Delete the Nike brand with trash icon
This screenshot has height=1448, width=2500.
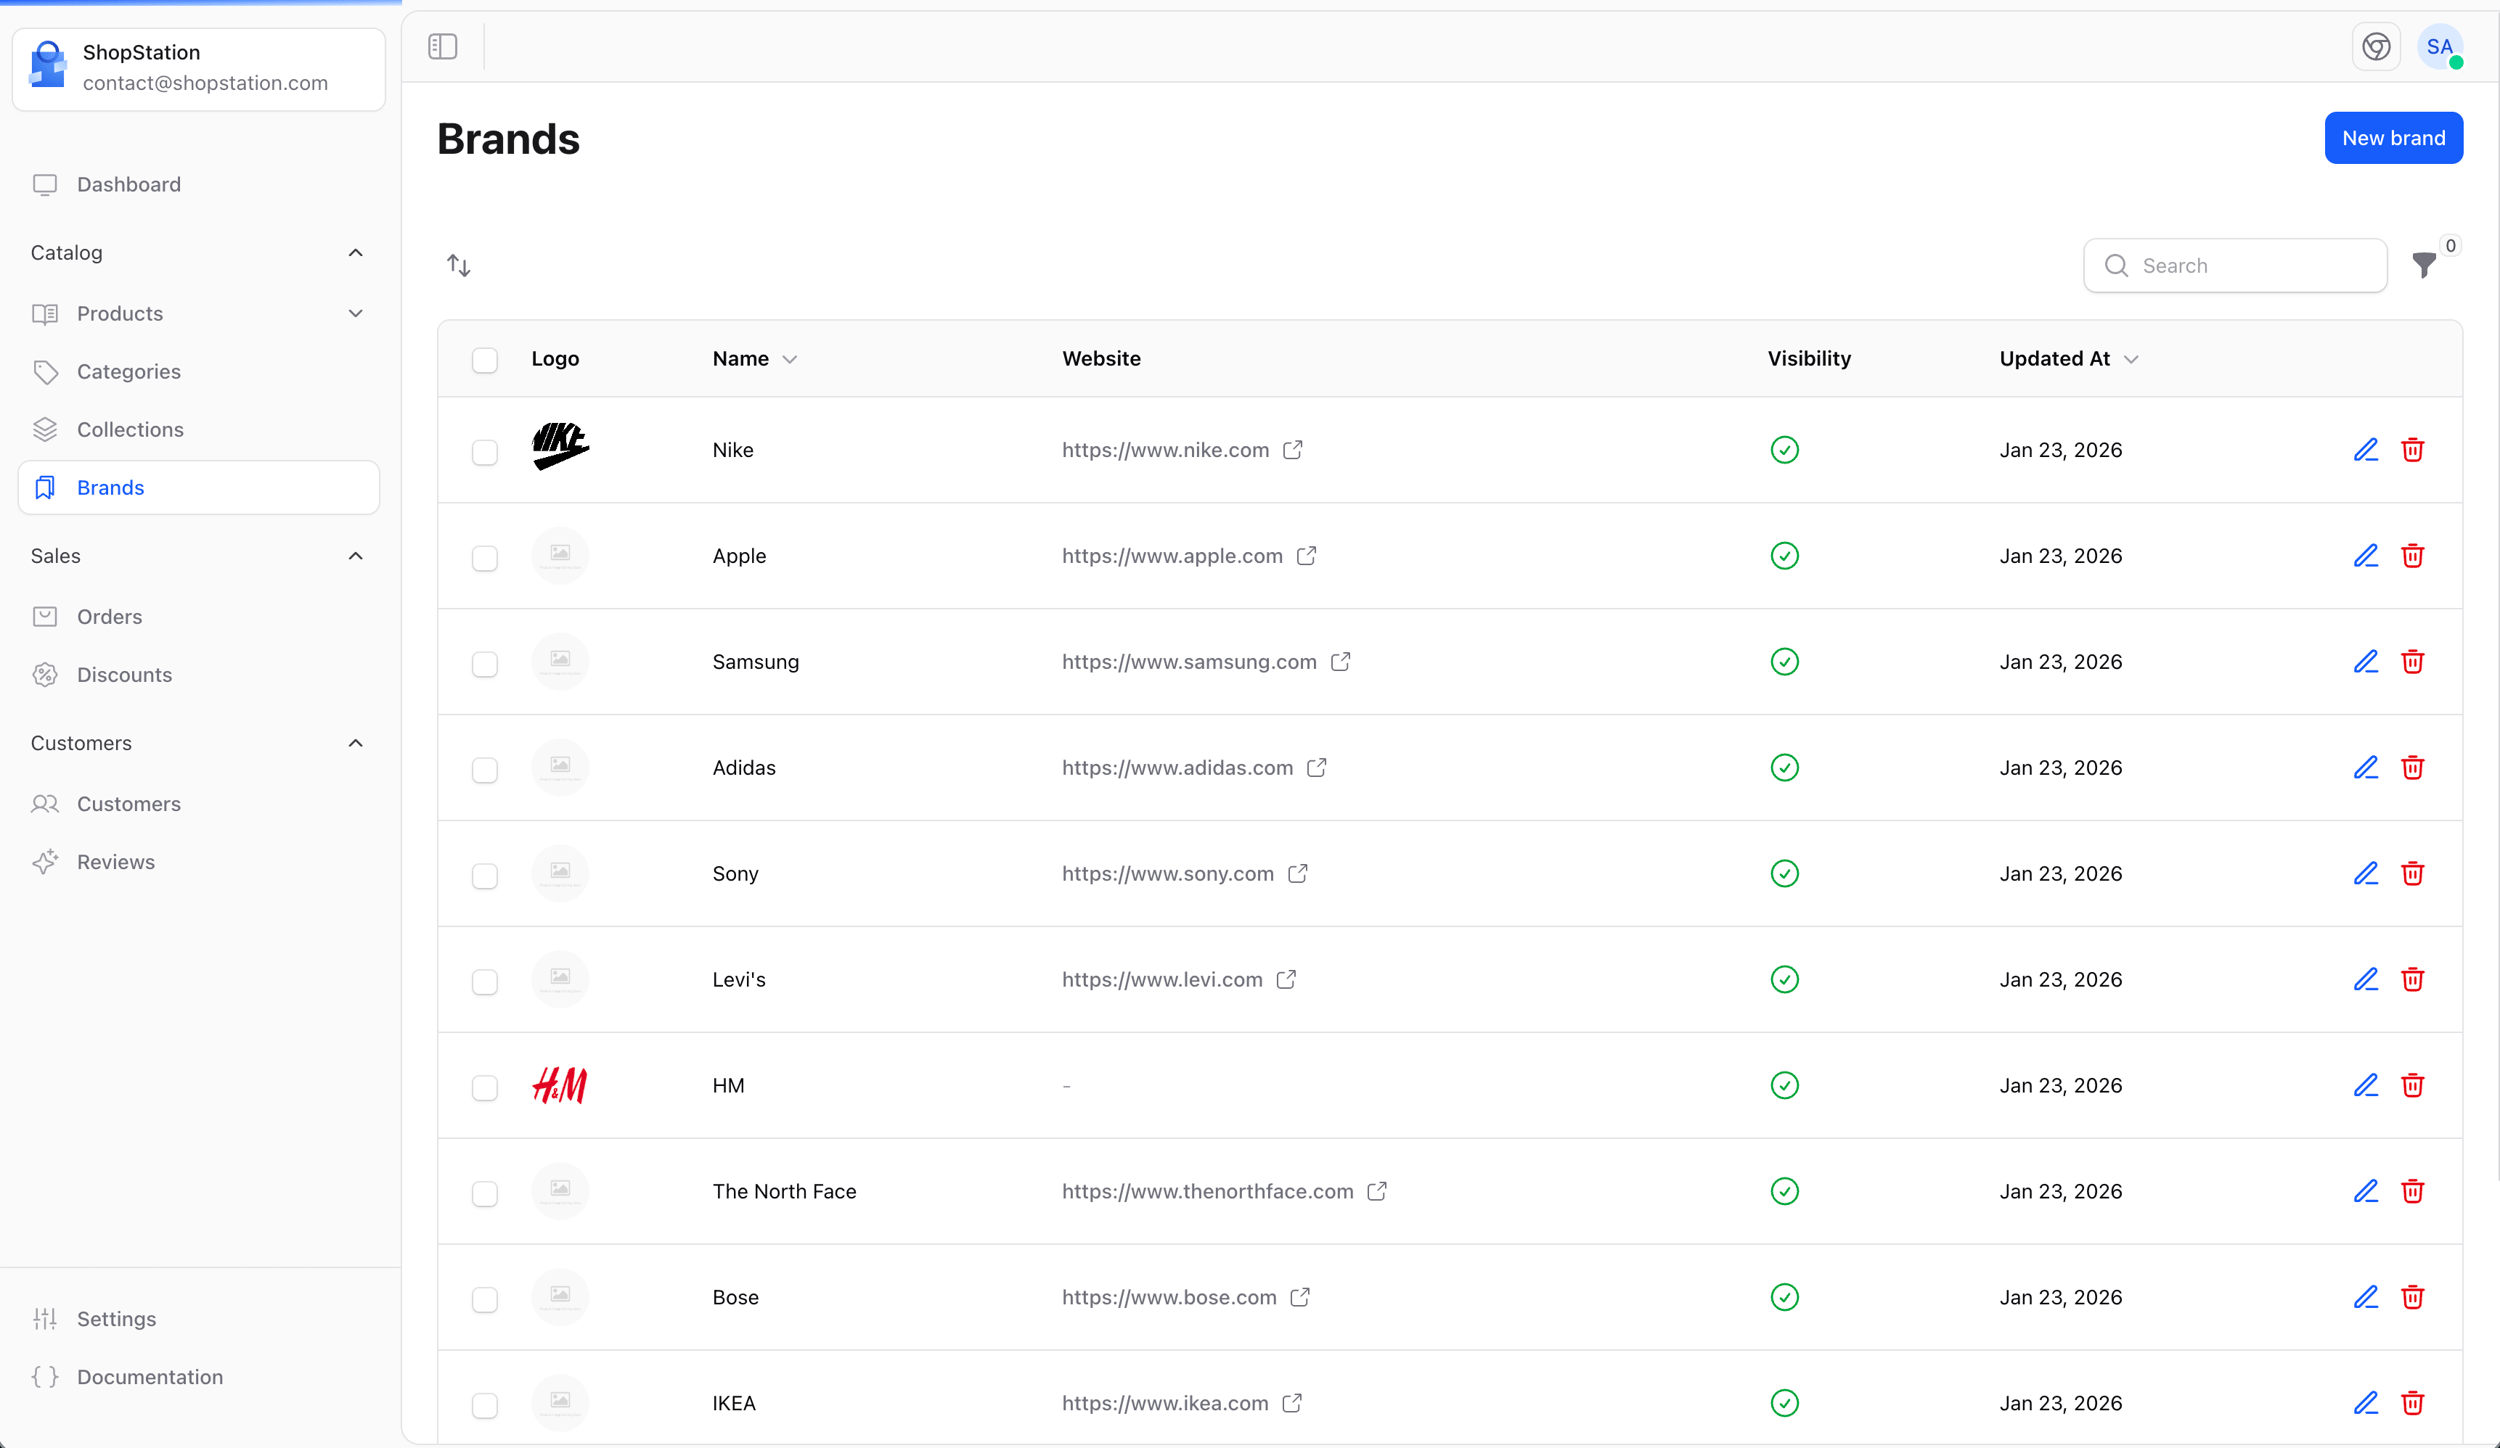(2412, 450)
